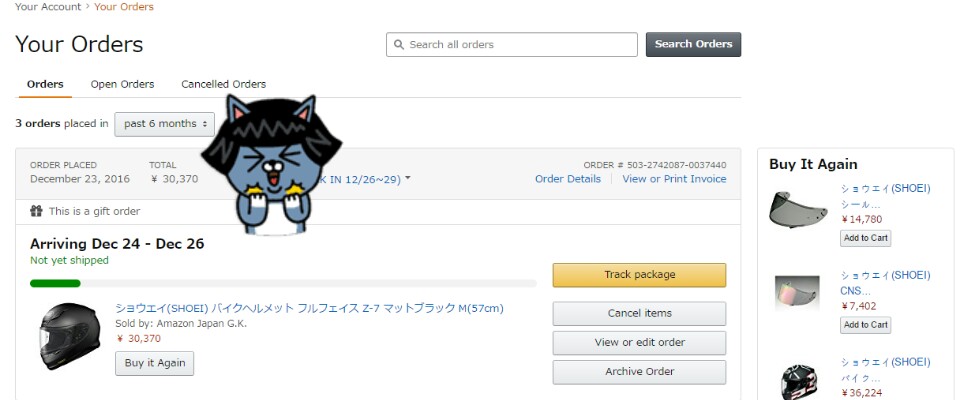Open the pink mirrored visor thumbnail
960x400 pixels.
[x=797, y=293]
